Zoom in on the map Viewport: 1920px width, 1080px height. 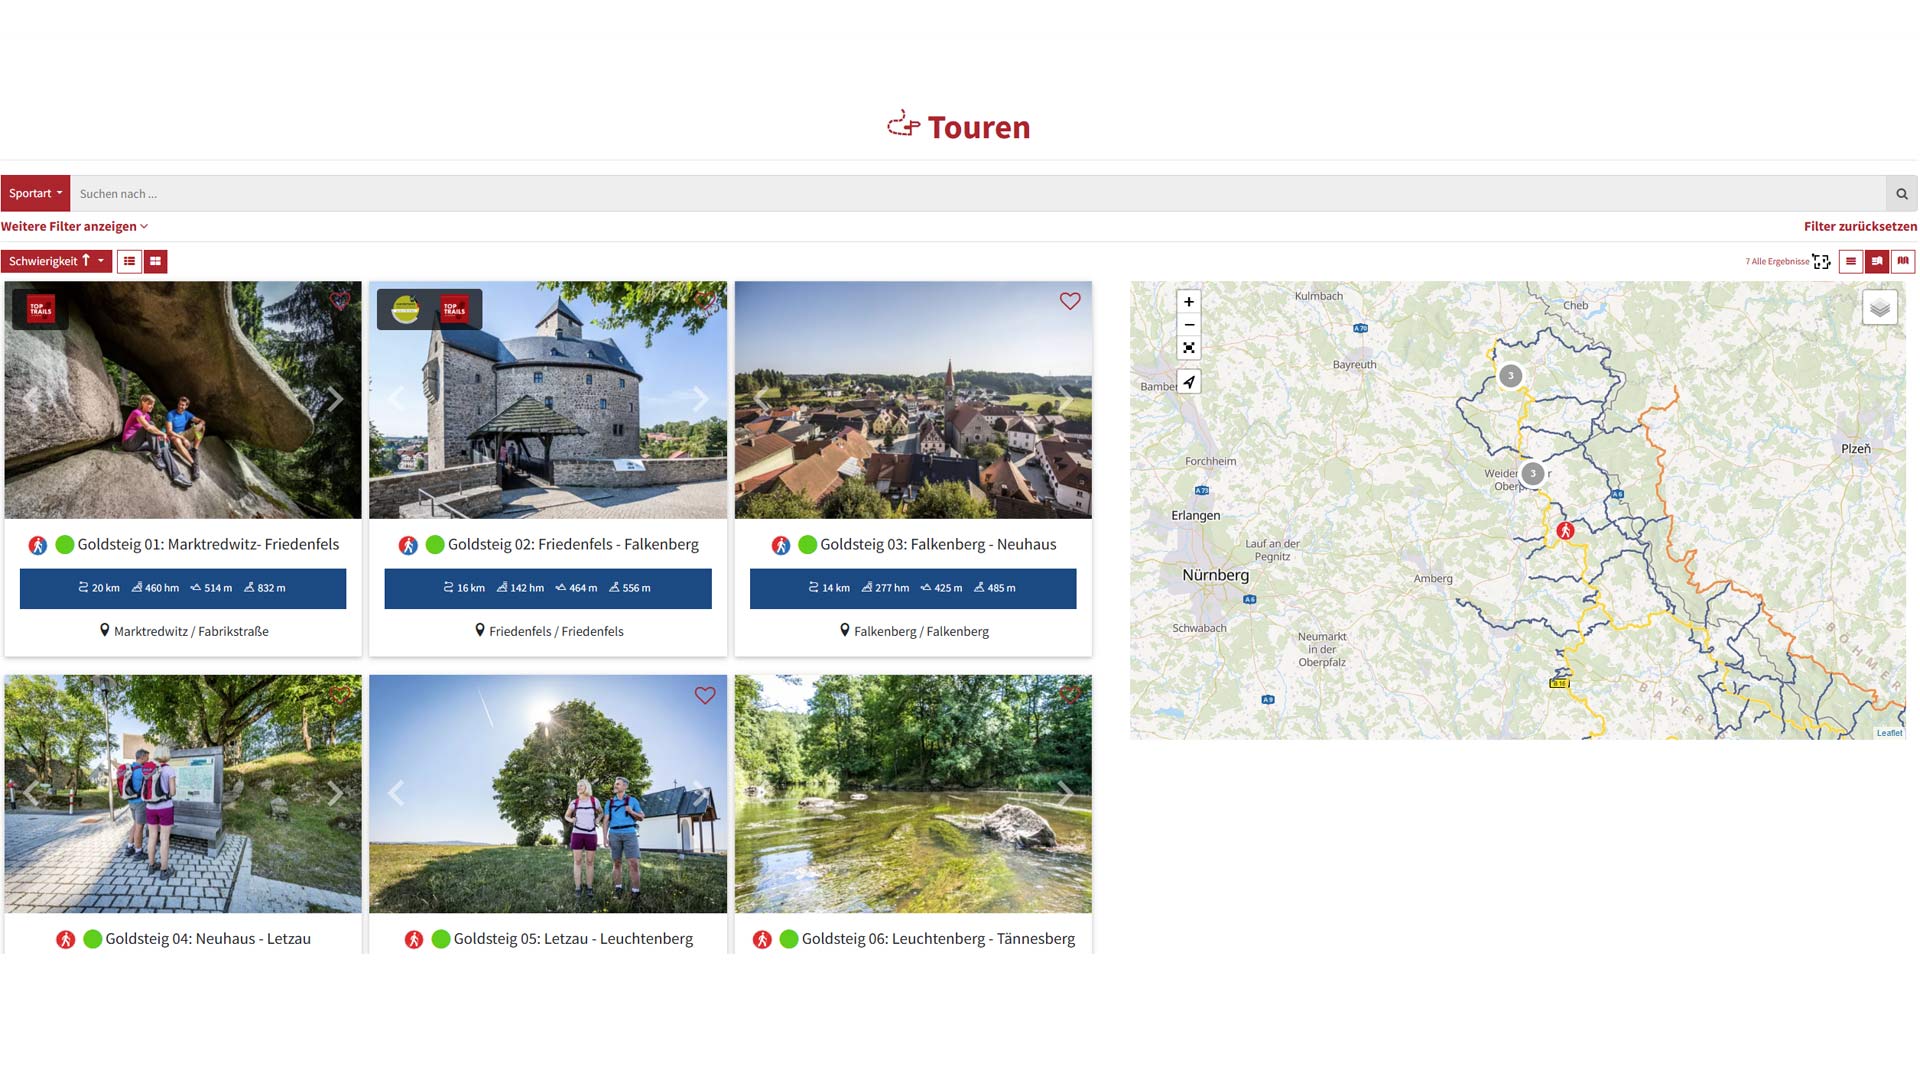click(x=1188, y=302)
